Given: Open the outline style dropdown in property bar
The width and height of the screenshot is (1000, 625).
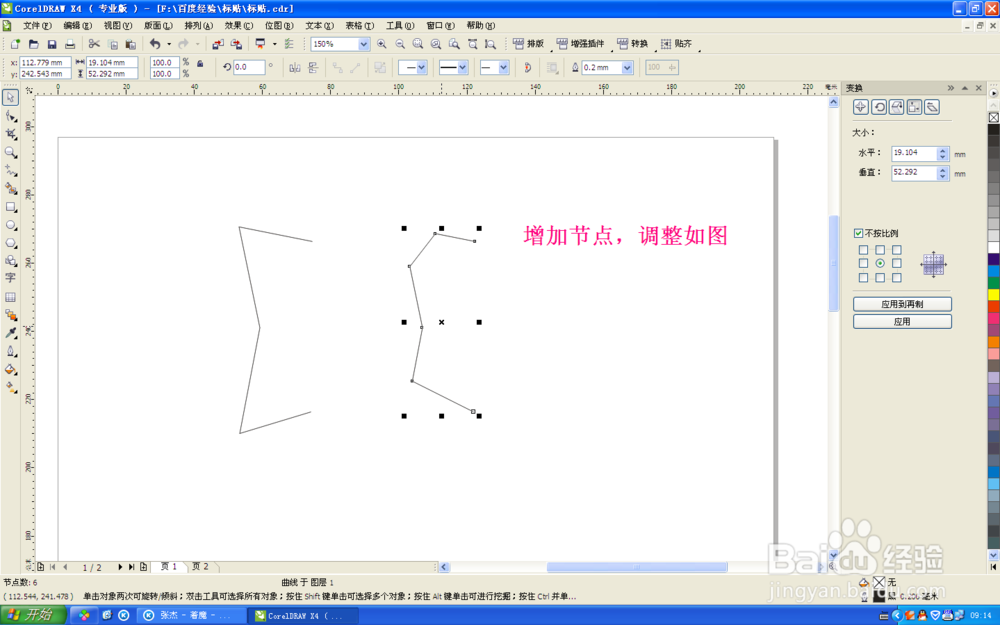Looking at the screenshot, I should pyautogui.click(x=462, y=66).
